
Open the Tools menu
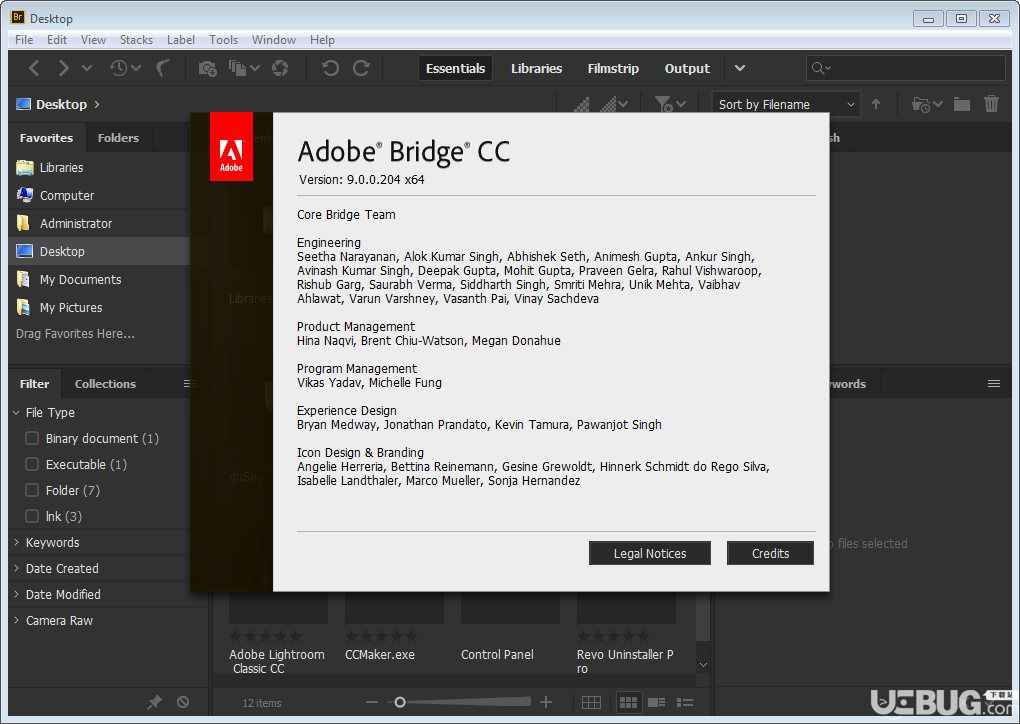pos(223,40)
